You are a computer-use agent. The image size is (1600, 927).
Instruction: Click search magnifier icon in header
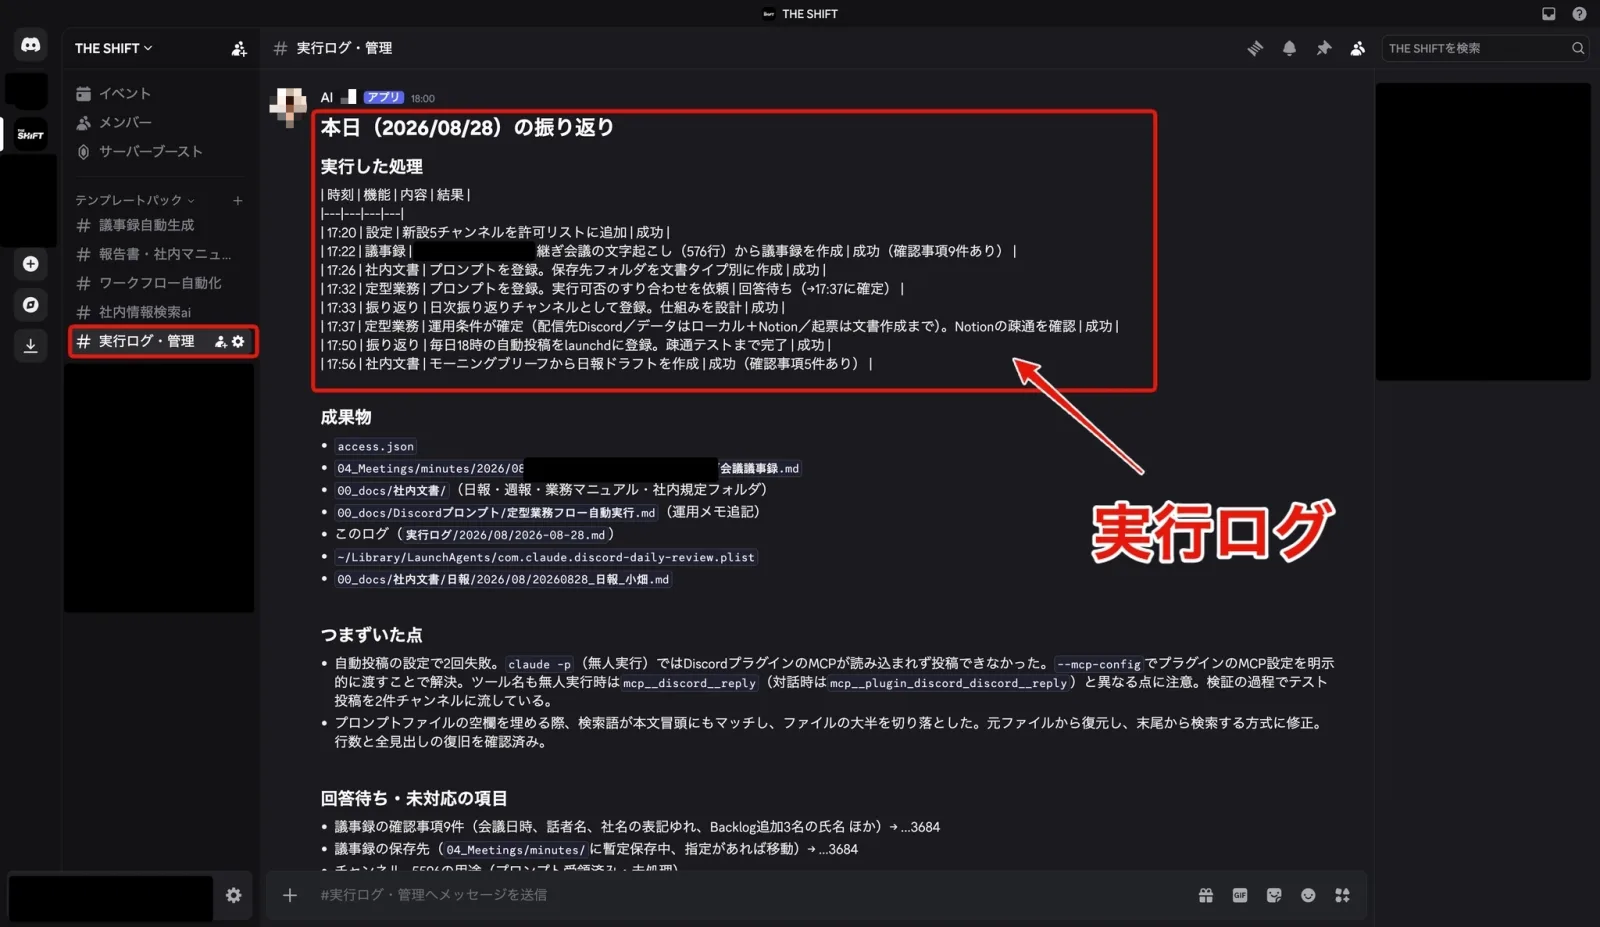click(x=1578, y=48)
